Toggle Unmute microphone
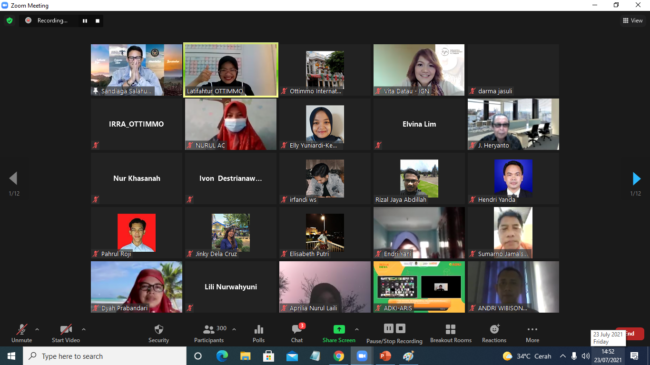The width and height of the screenshot is (650, 365). [22, 333]
